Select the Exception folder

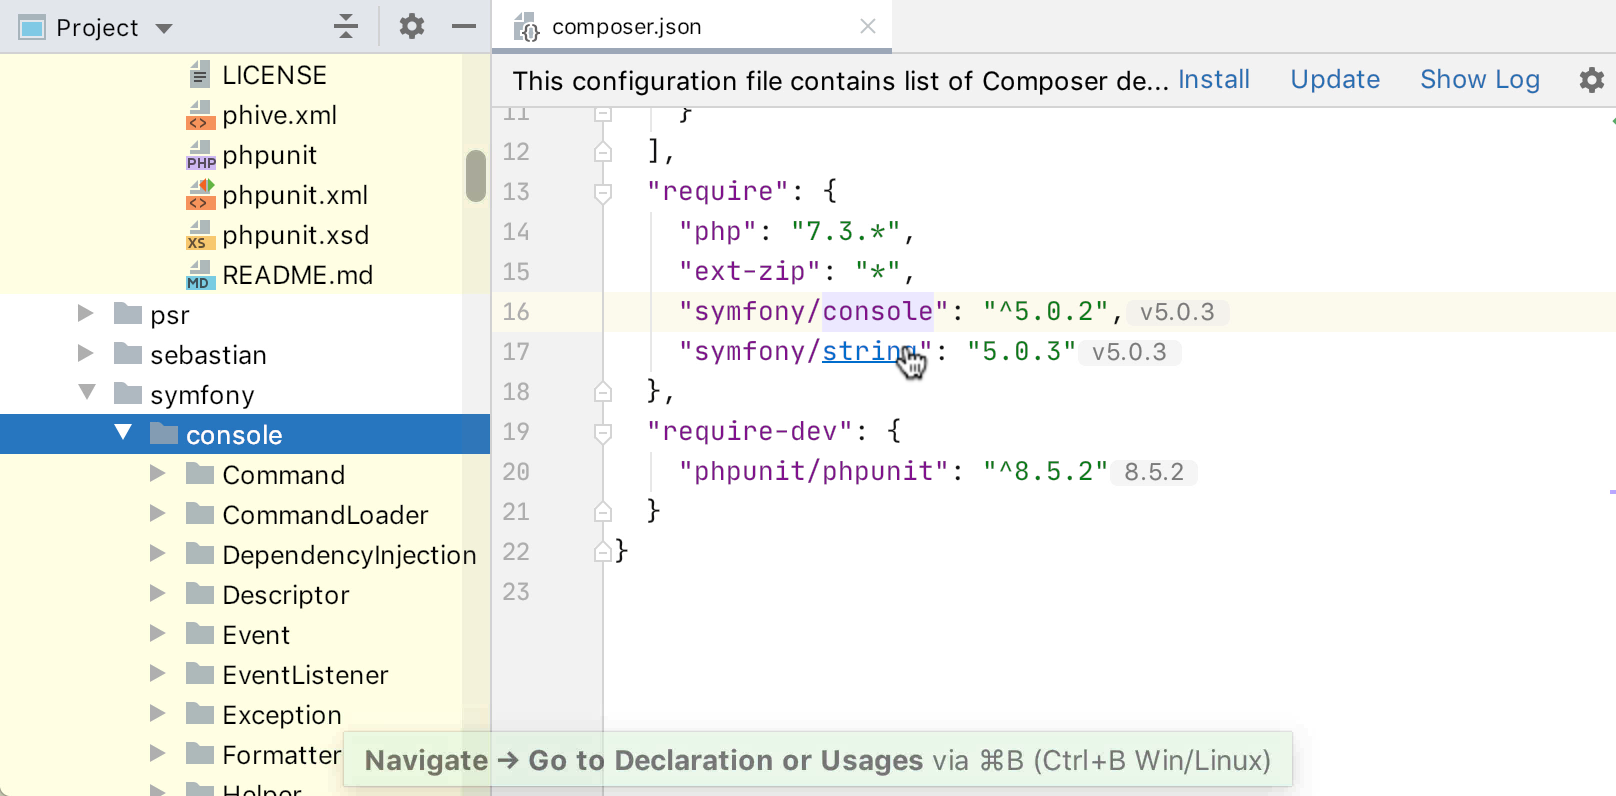click(245, 715)
